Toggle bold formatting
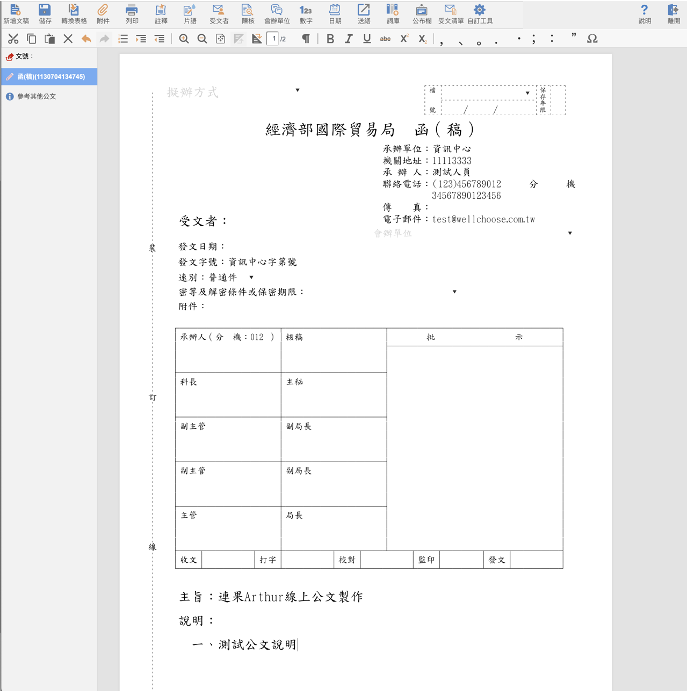Image resolution: width=688 pixels, height=692 pixels. pyautogui.click(x=330, y=39)
